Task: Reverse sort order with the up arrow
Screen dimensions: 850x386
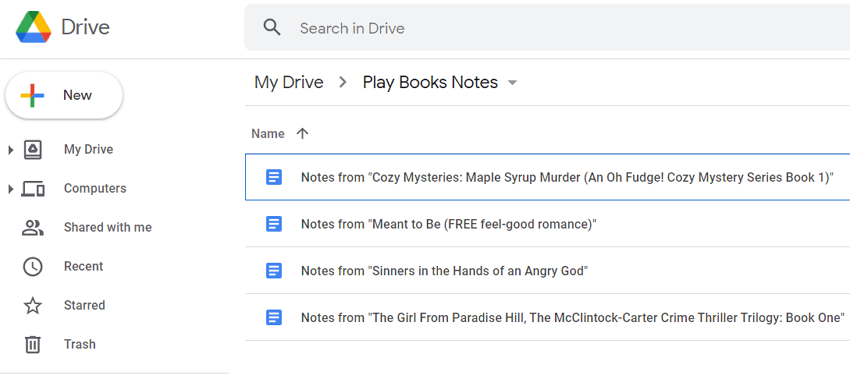Action: (302, 134)
